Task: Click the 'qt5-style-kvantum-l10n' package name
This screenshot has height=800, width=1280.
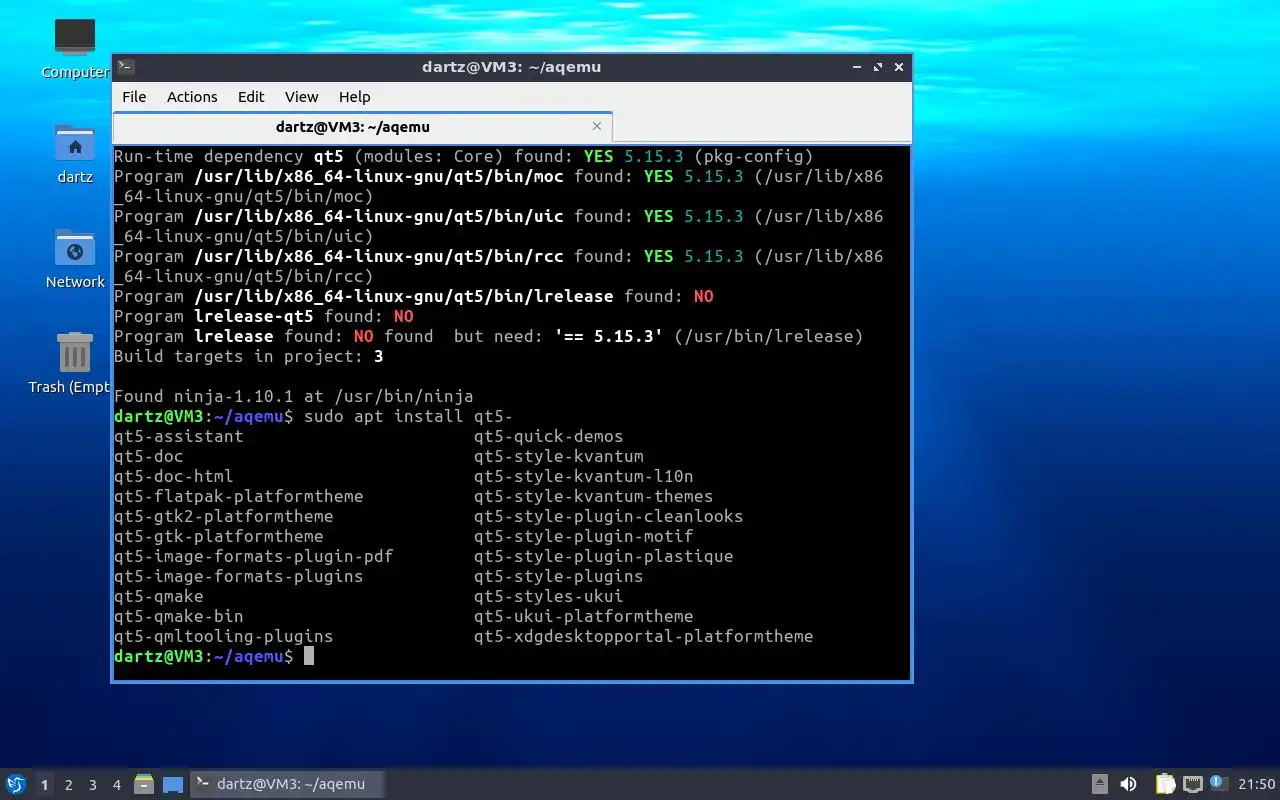Action: 584,476
